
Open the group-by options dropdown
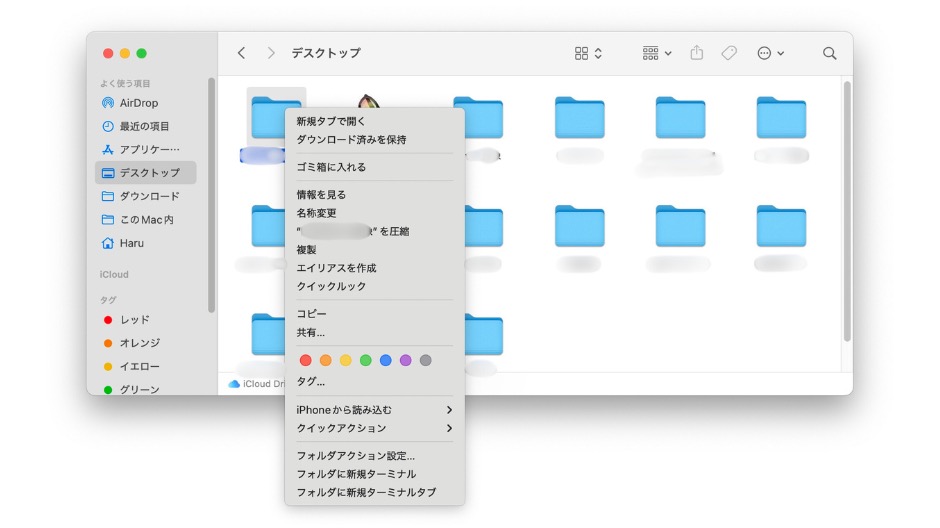click(x=657, y=53)
